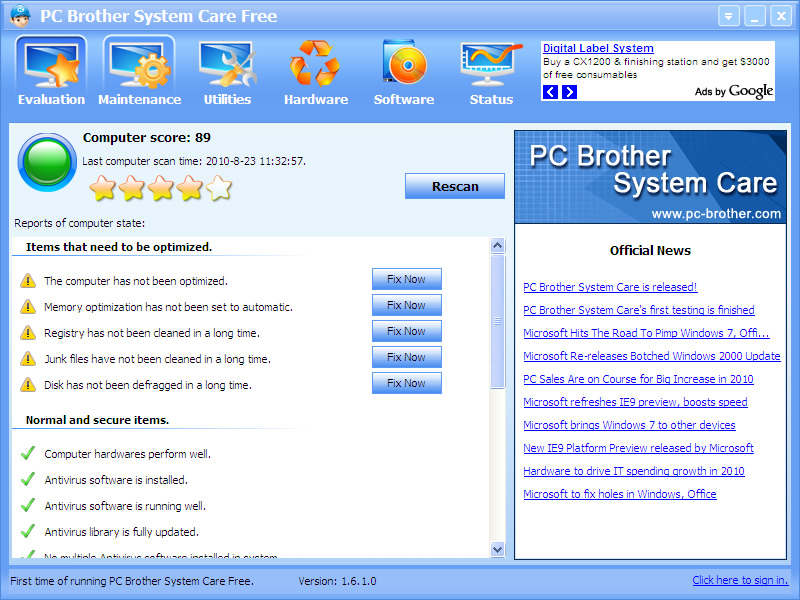This screenshot has width=800, height=600.
Task: Click the 'Ads by Google' label
Action: pos(734,91)
